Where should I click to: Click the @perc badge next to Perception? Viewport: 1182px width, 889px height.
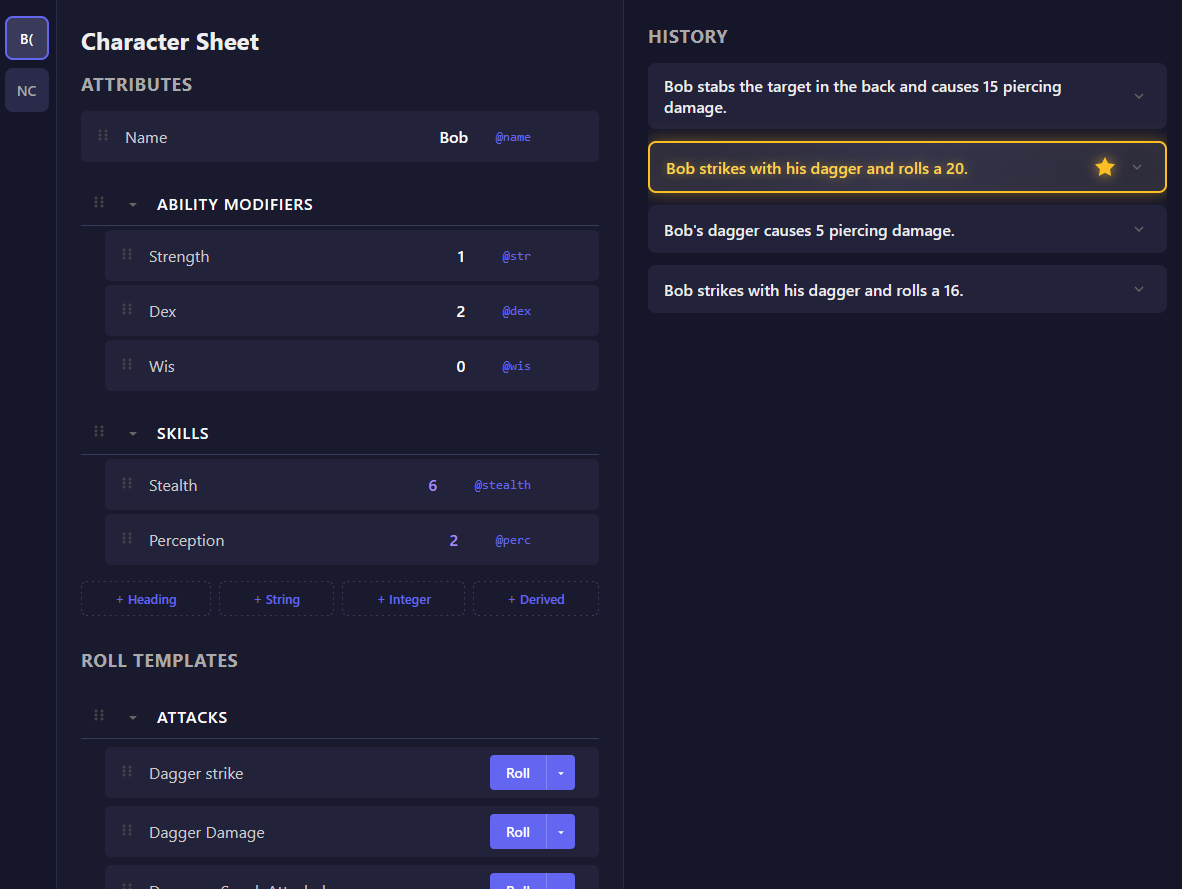[513, 540]
